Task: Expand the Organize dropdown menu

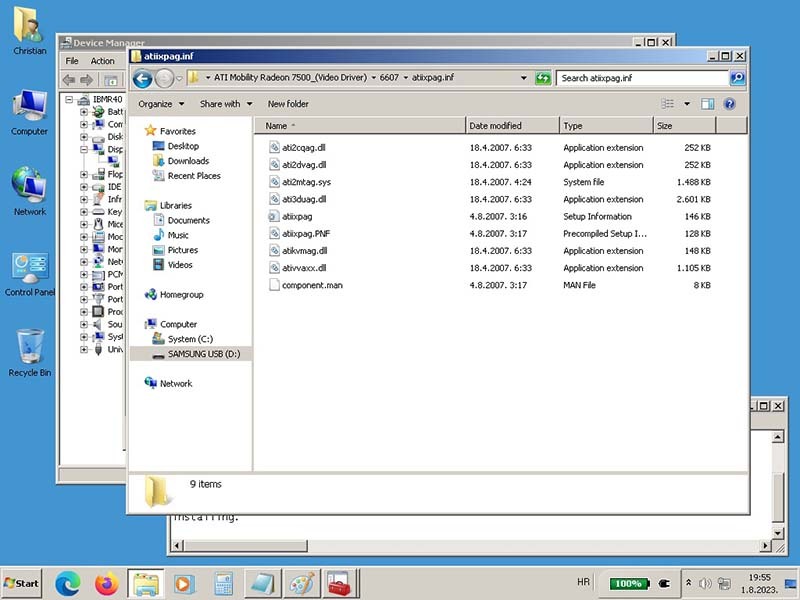Action: coord(161,104)
